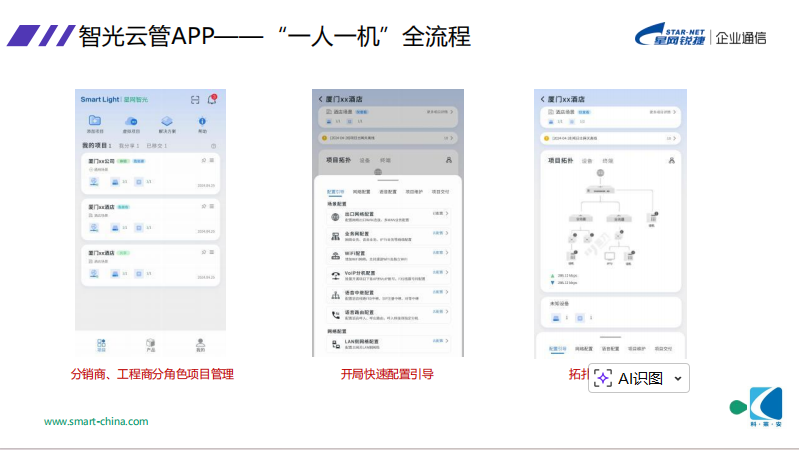Click the root globe node in topology diagram
The width and height of the screenshot is (799, 450).
[599, 173]
